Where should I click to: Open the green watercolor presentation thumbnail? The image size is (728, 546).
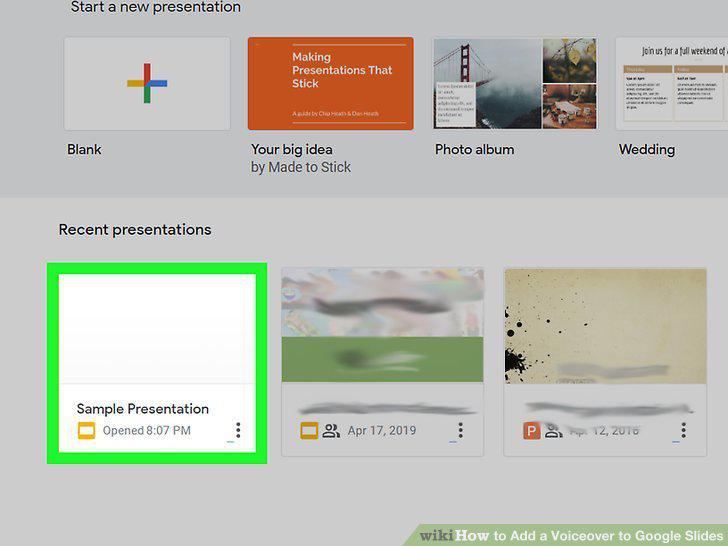pyautogui.click(x=383, y=325)
